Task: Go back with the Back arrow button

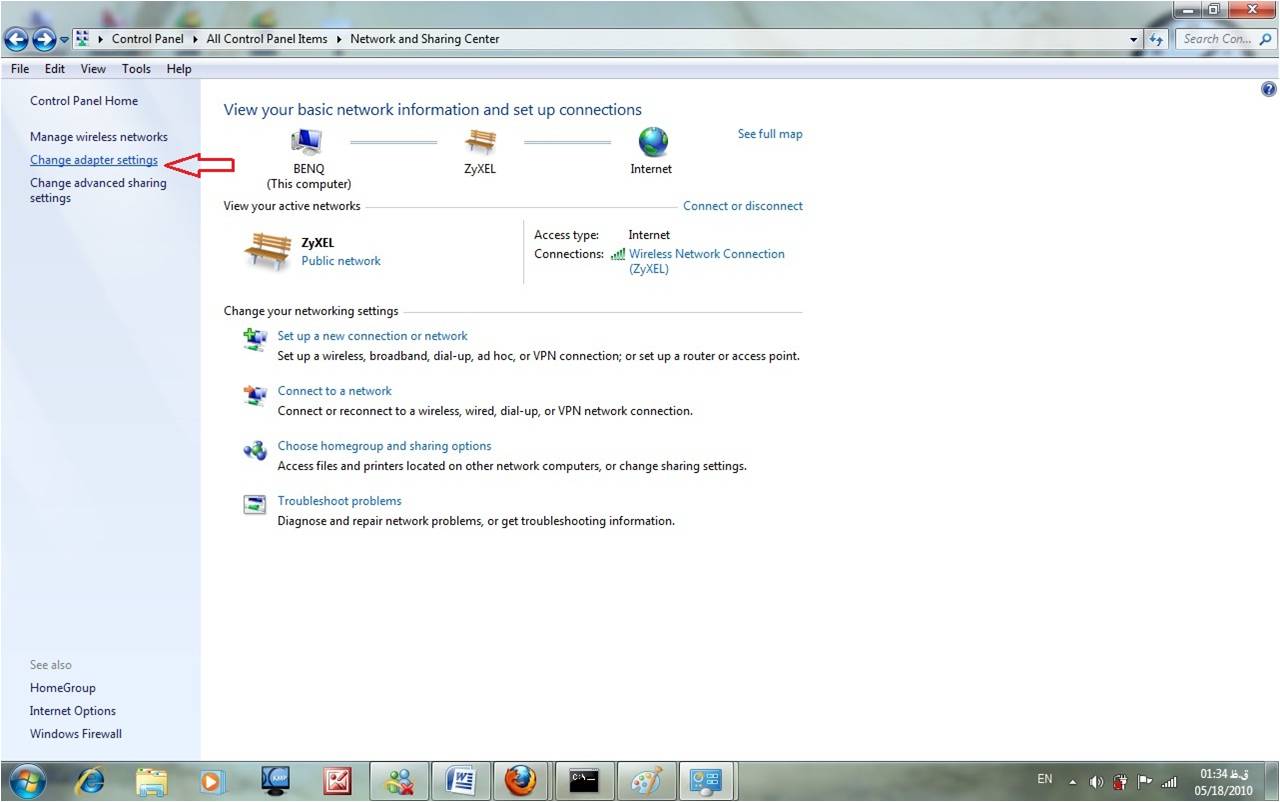Action: 17,40
